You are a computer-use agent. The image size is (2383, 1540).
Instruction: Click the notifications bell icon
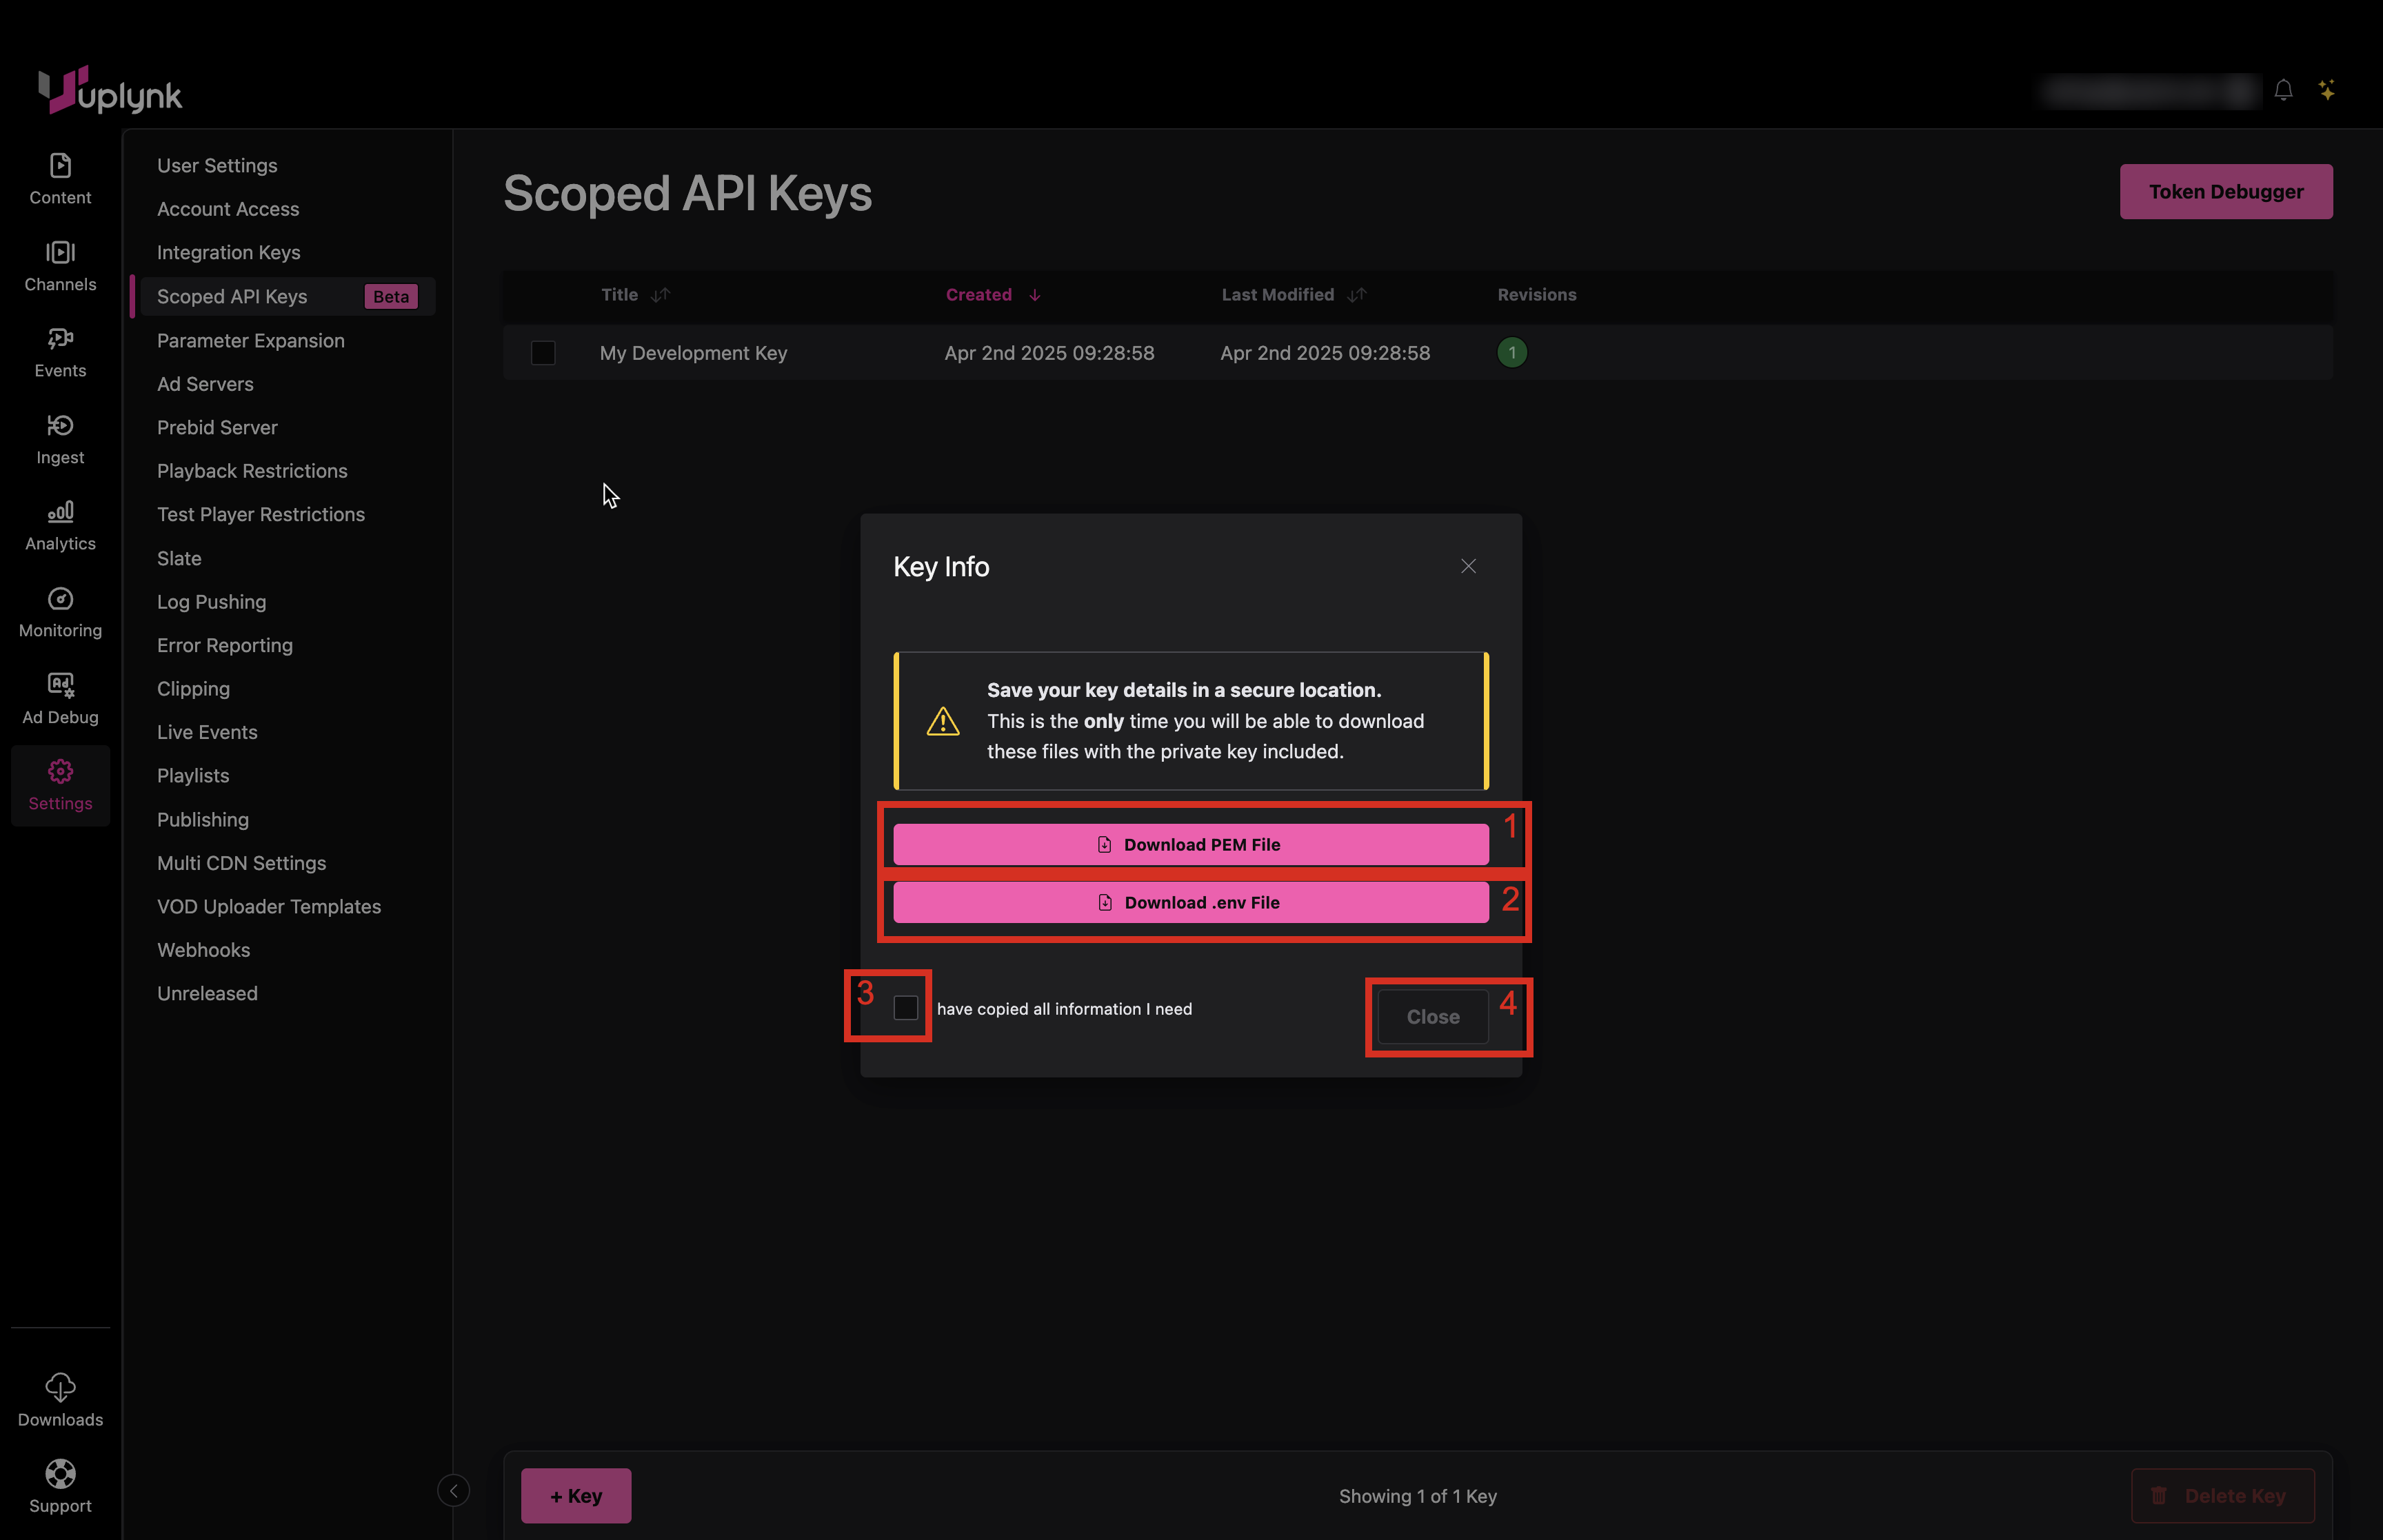2282,91
